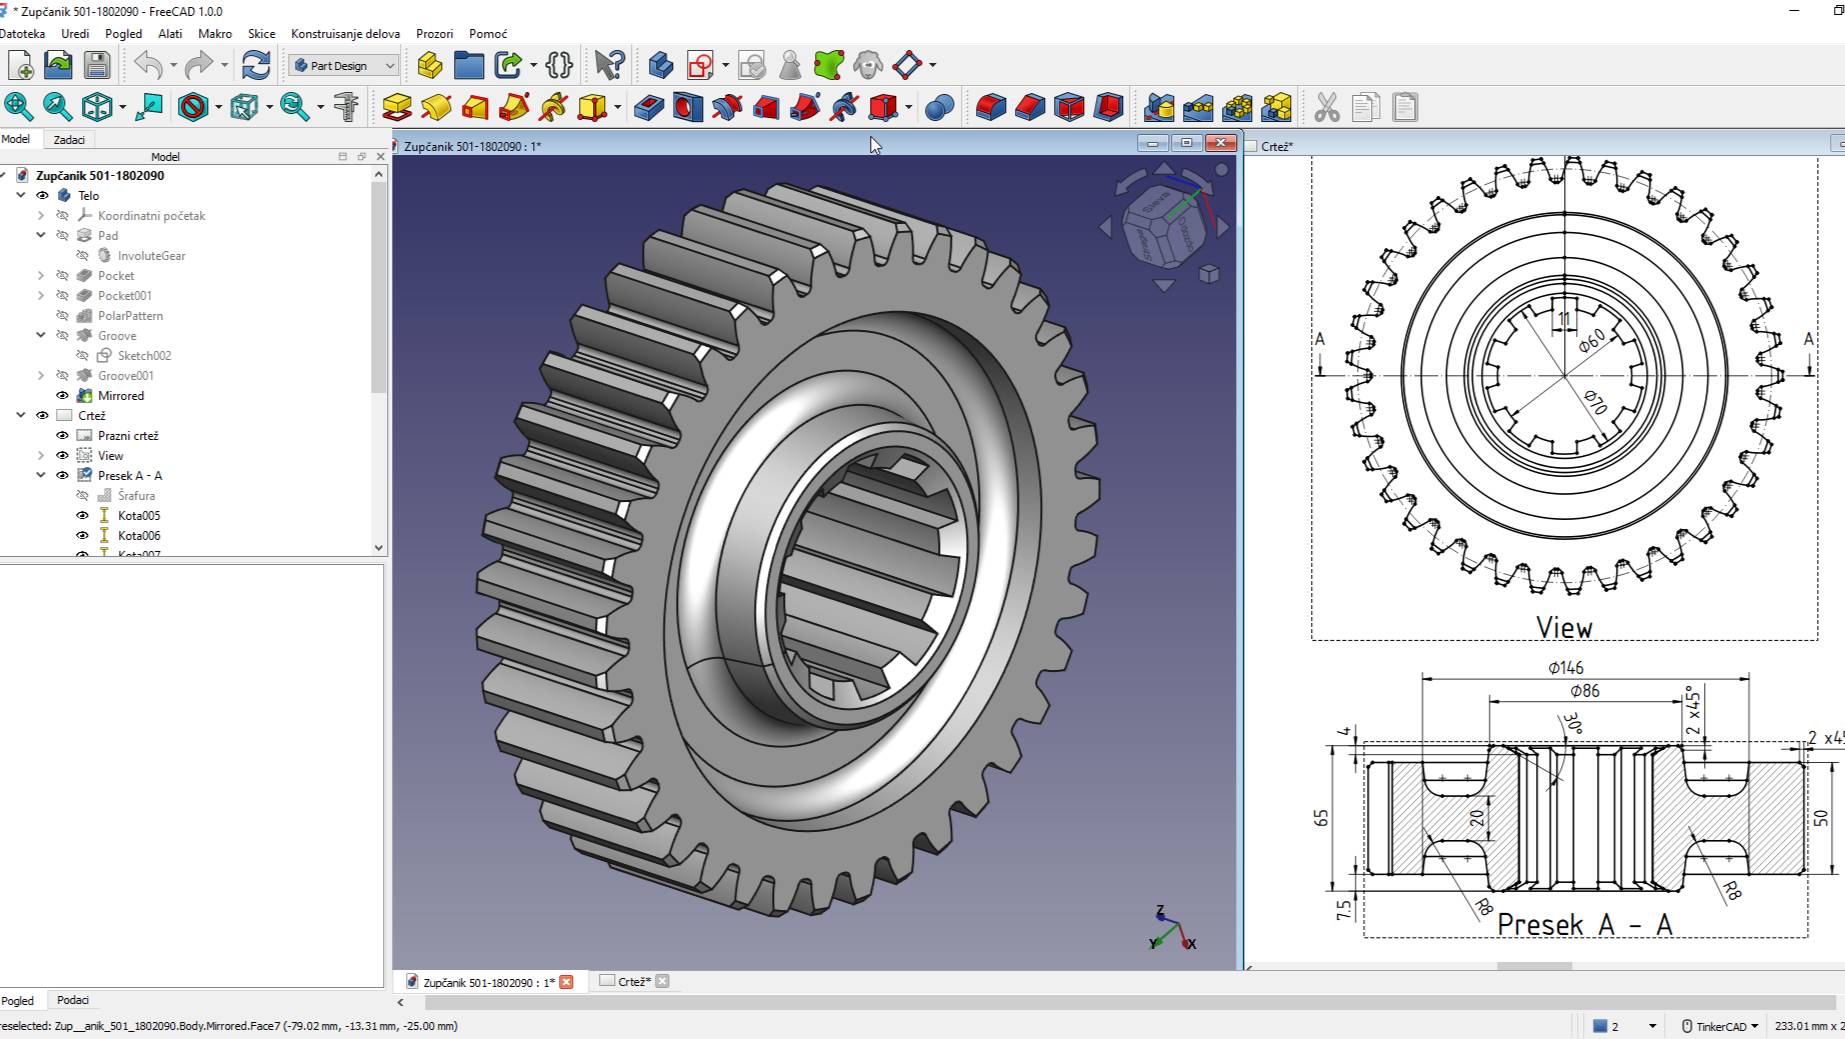Click the scissors Cut icon
Image resolution: width=1845 pixels, height=1039 pixels.
(1327, 107)
